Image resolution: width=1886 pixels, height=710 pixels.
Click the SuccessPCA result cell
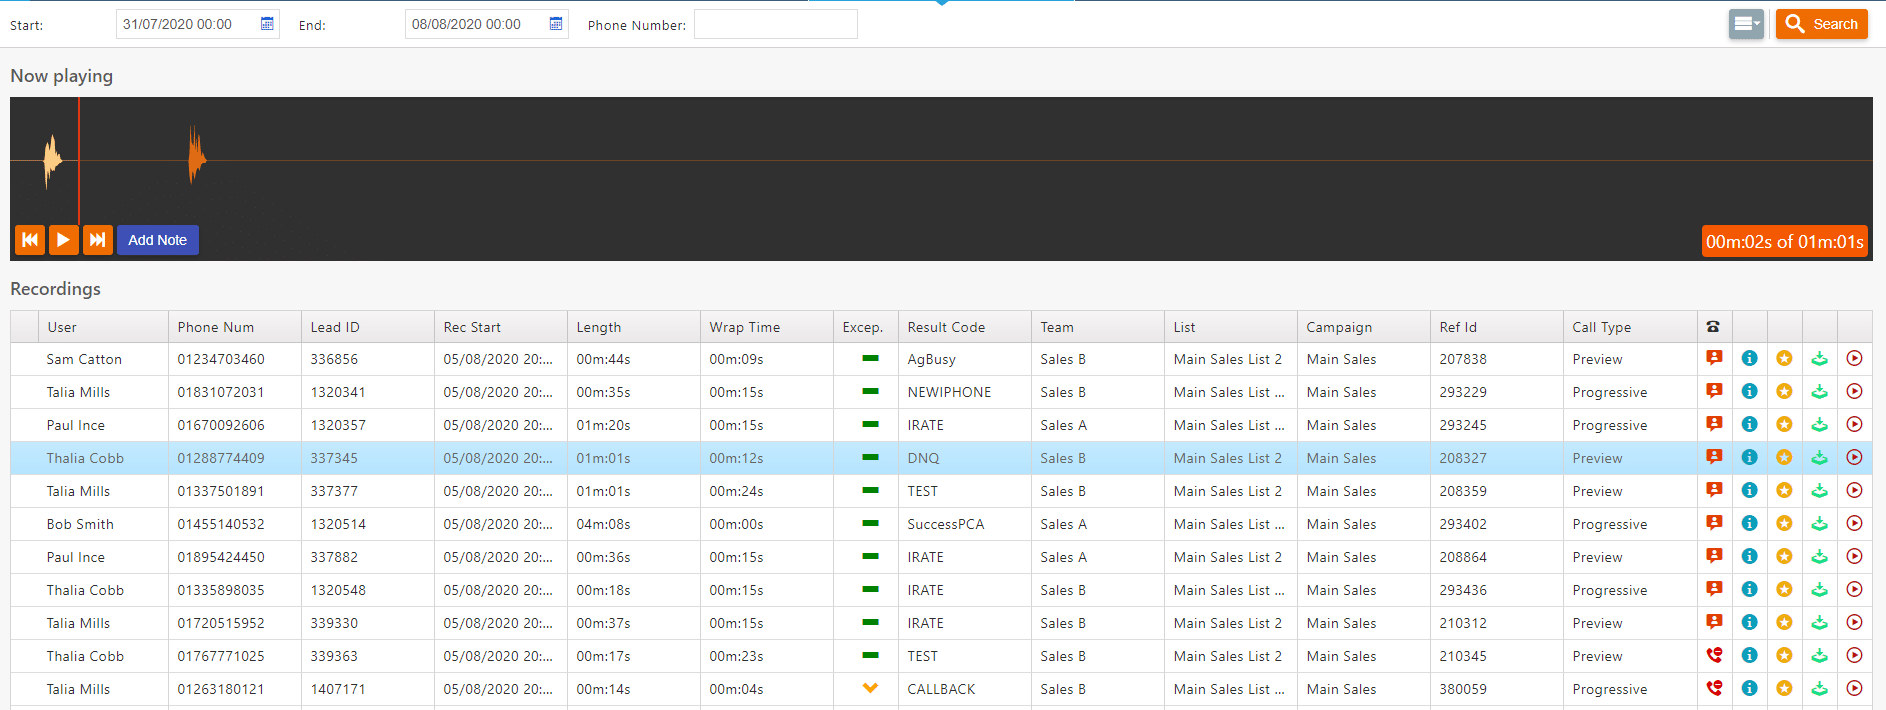tap(965, 524)
